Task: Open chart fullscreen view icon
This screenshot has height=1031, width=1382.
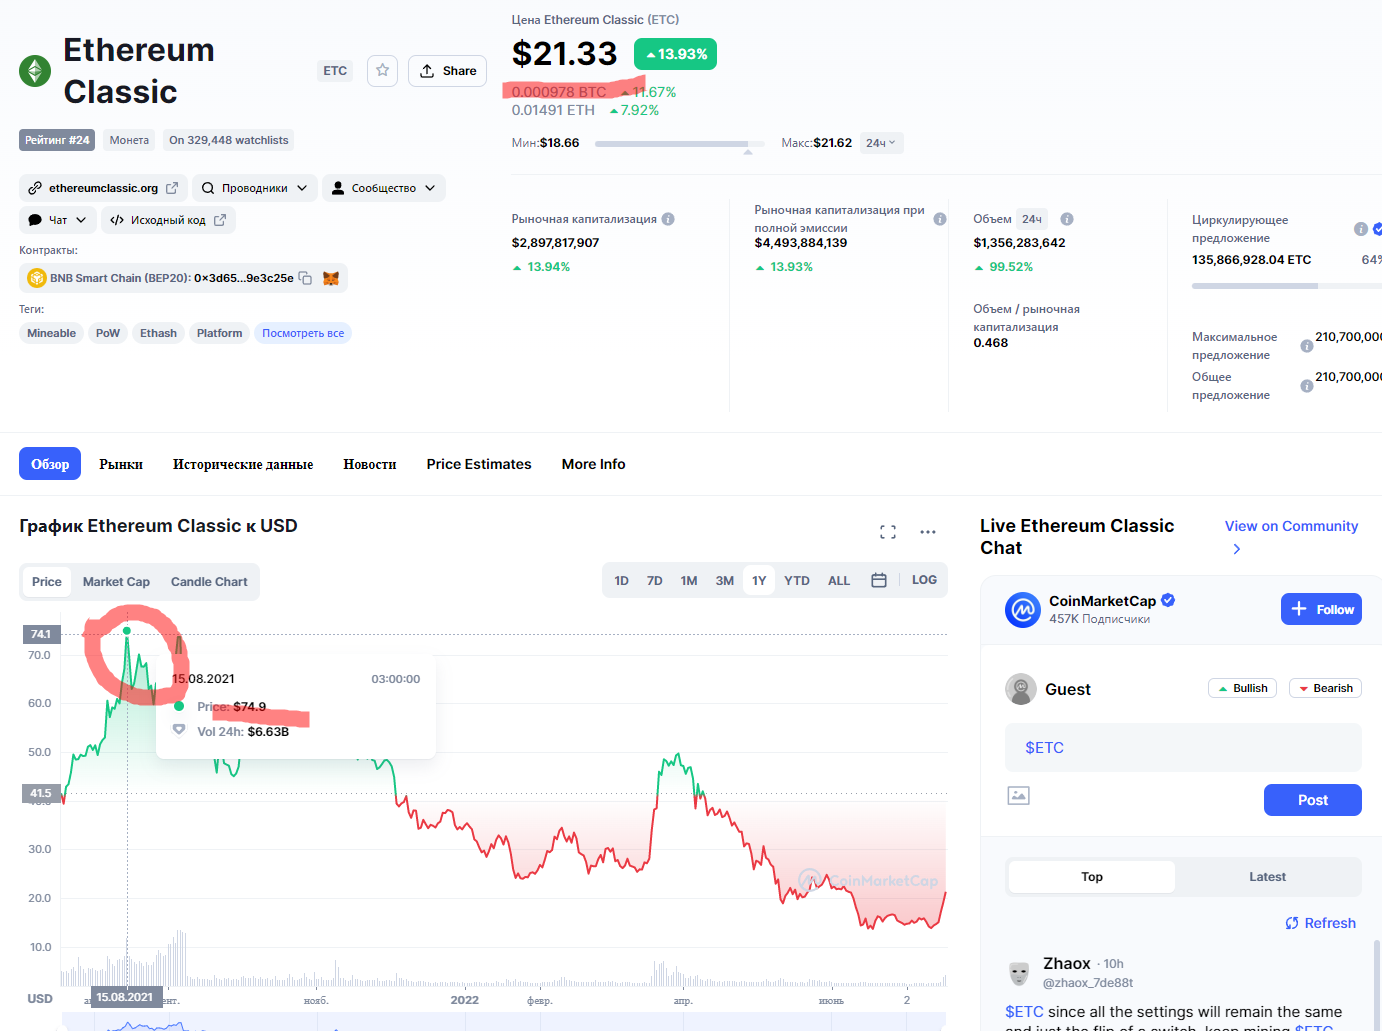Action: click(x=888, y=532)
